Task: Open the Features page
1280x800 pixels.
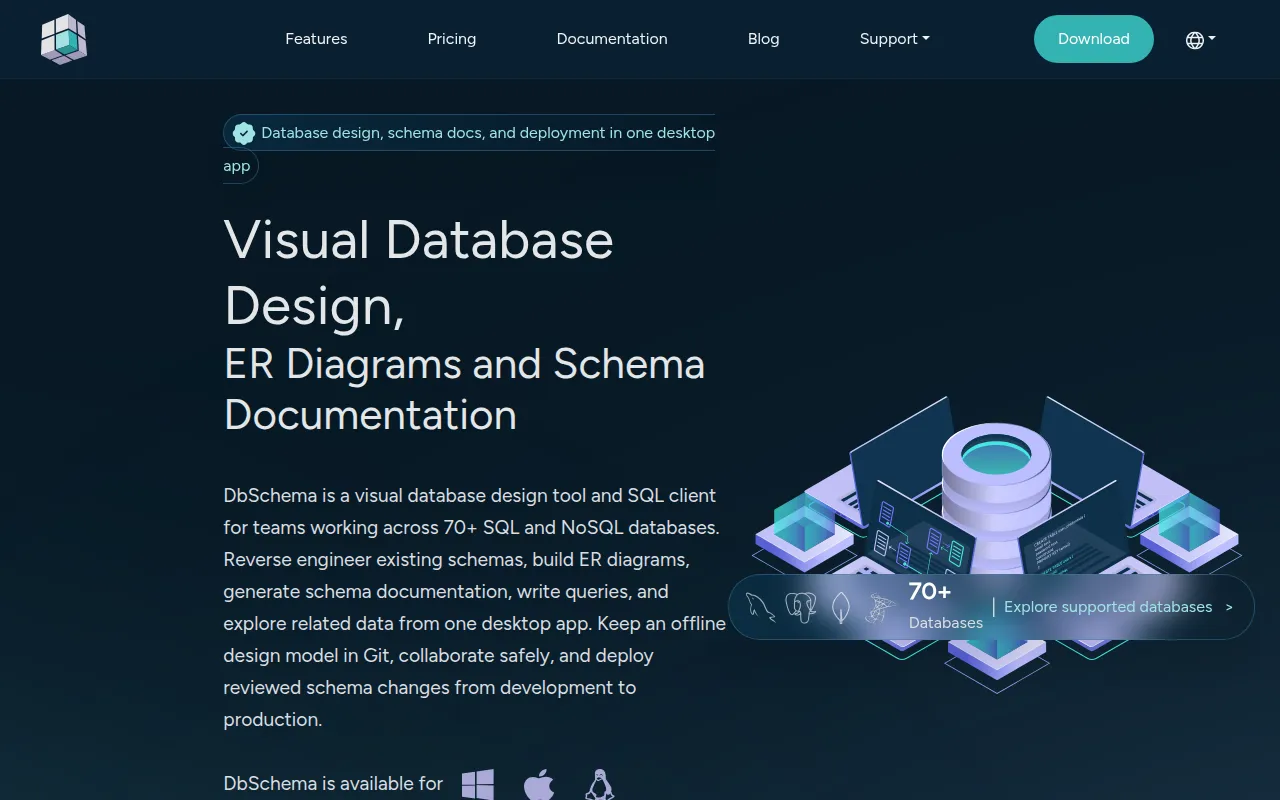Action: (316, 39)
